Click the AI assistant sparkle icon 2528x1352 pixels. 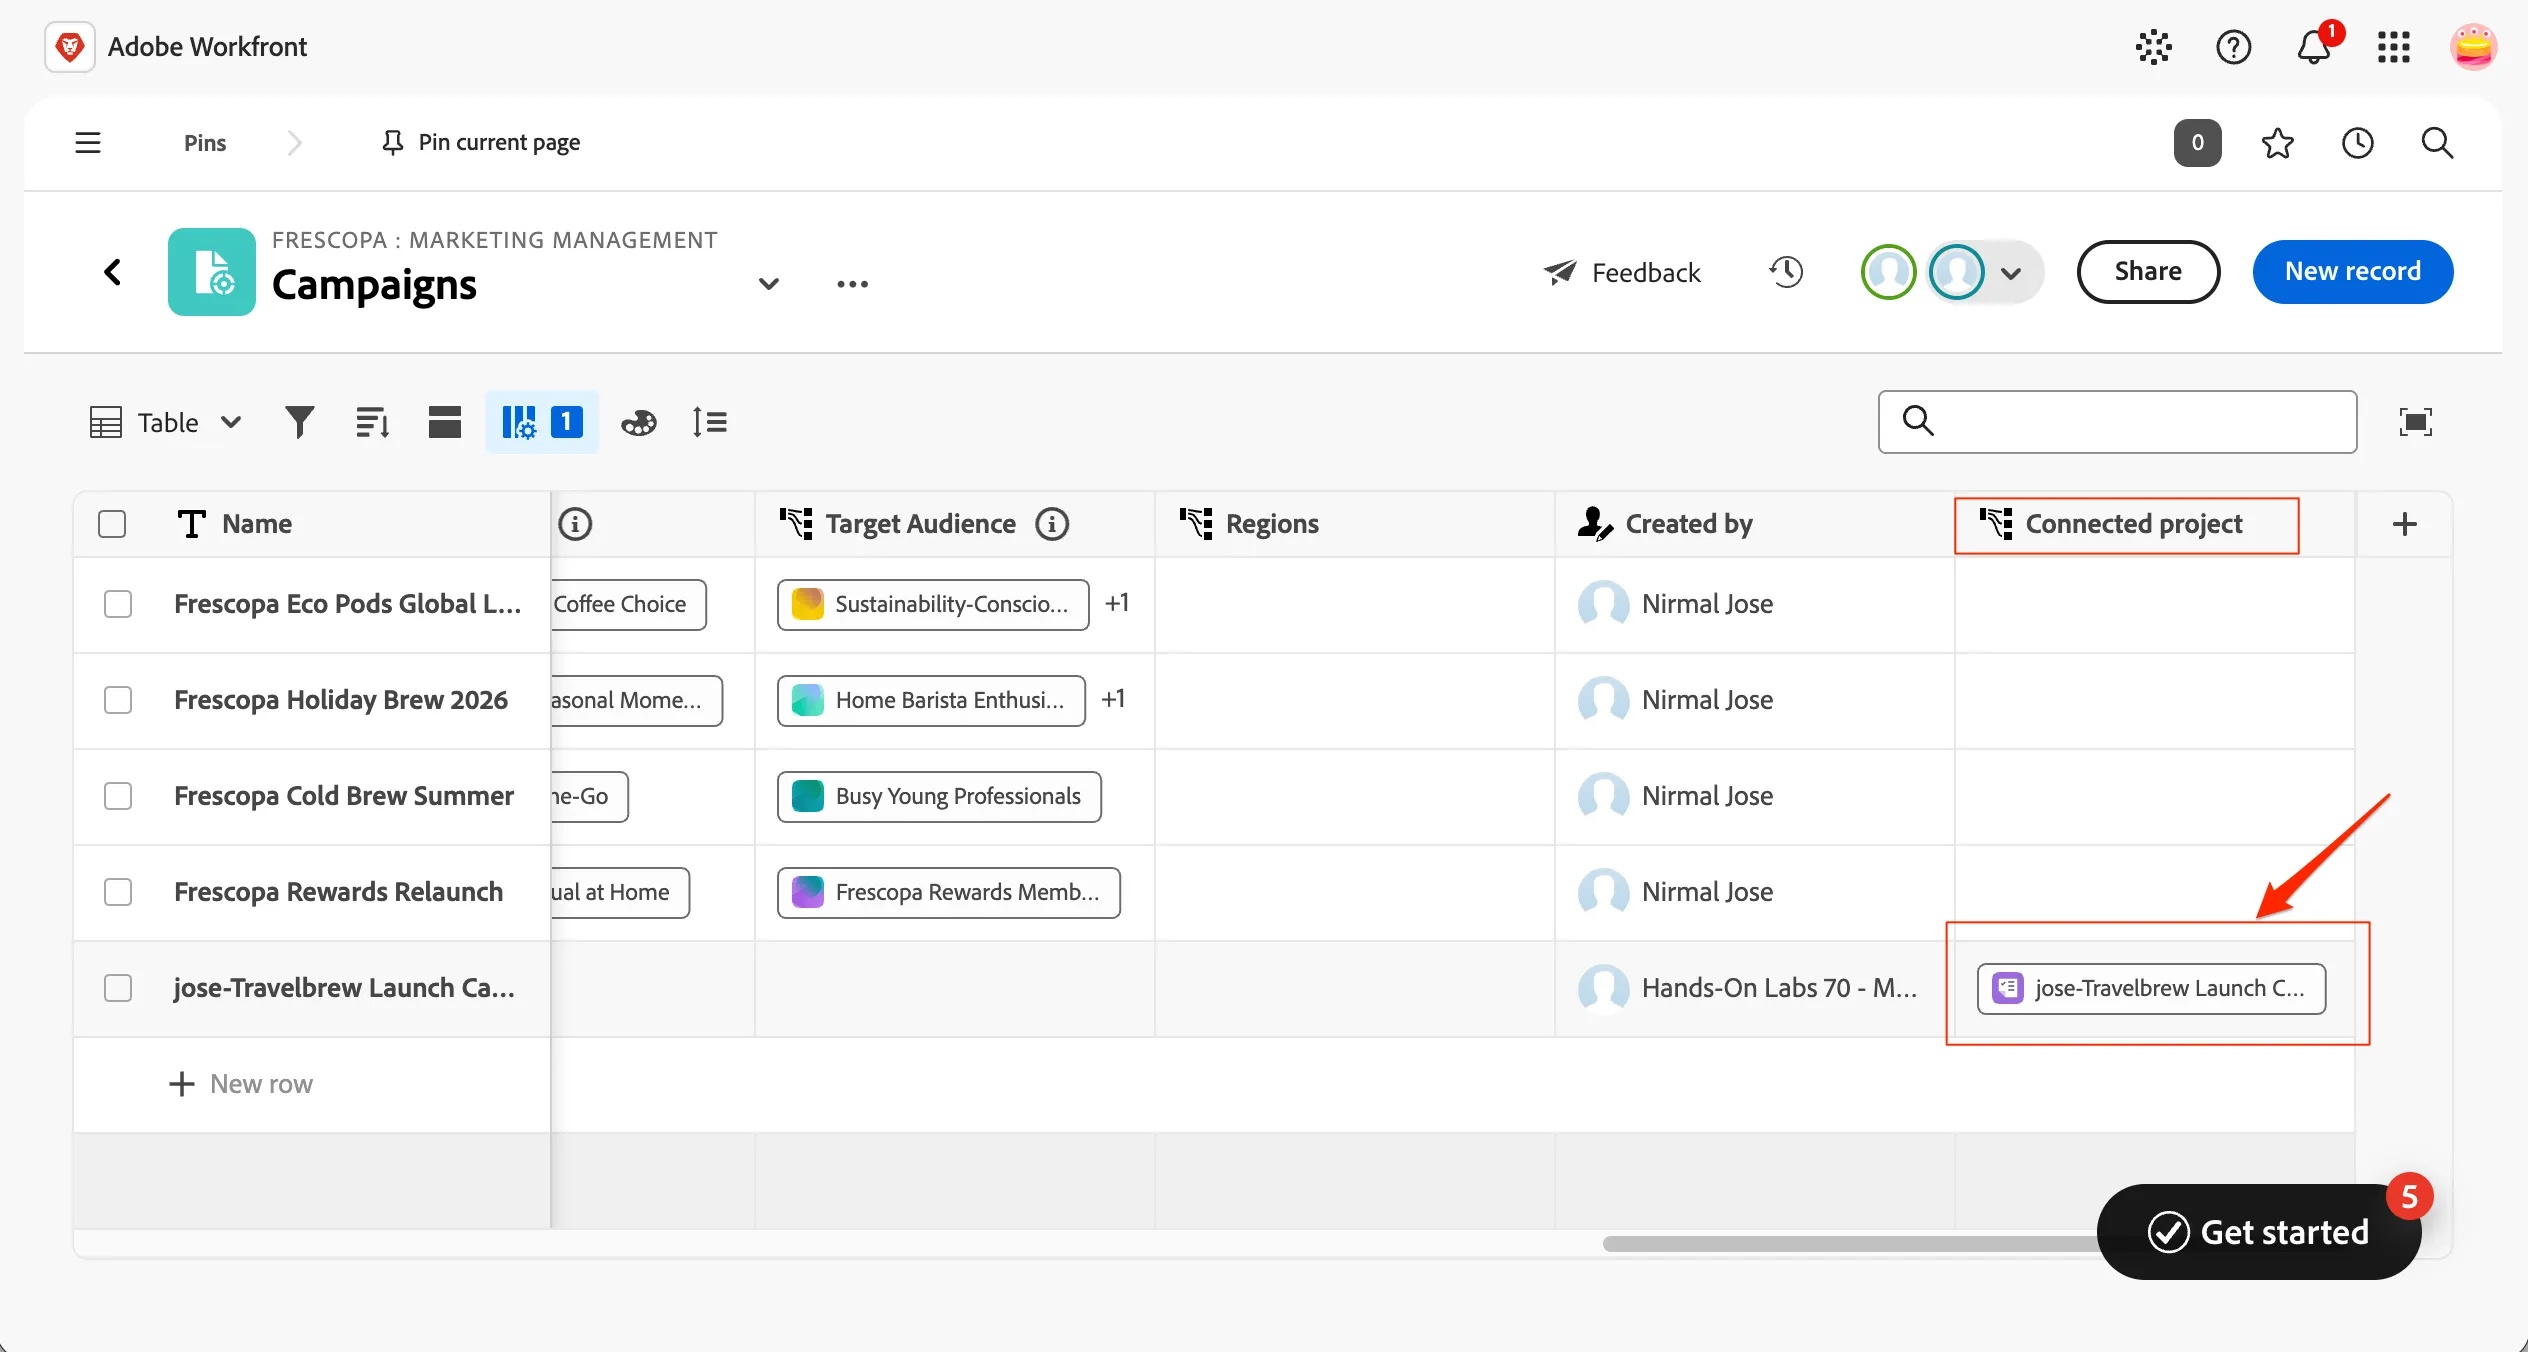[2153, 47]
